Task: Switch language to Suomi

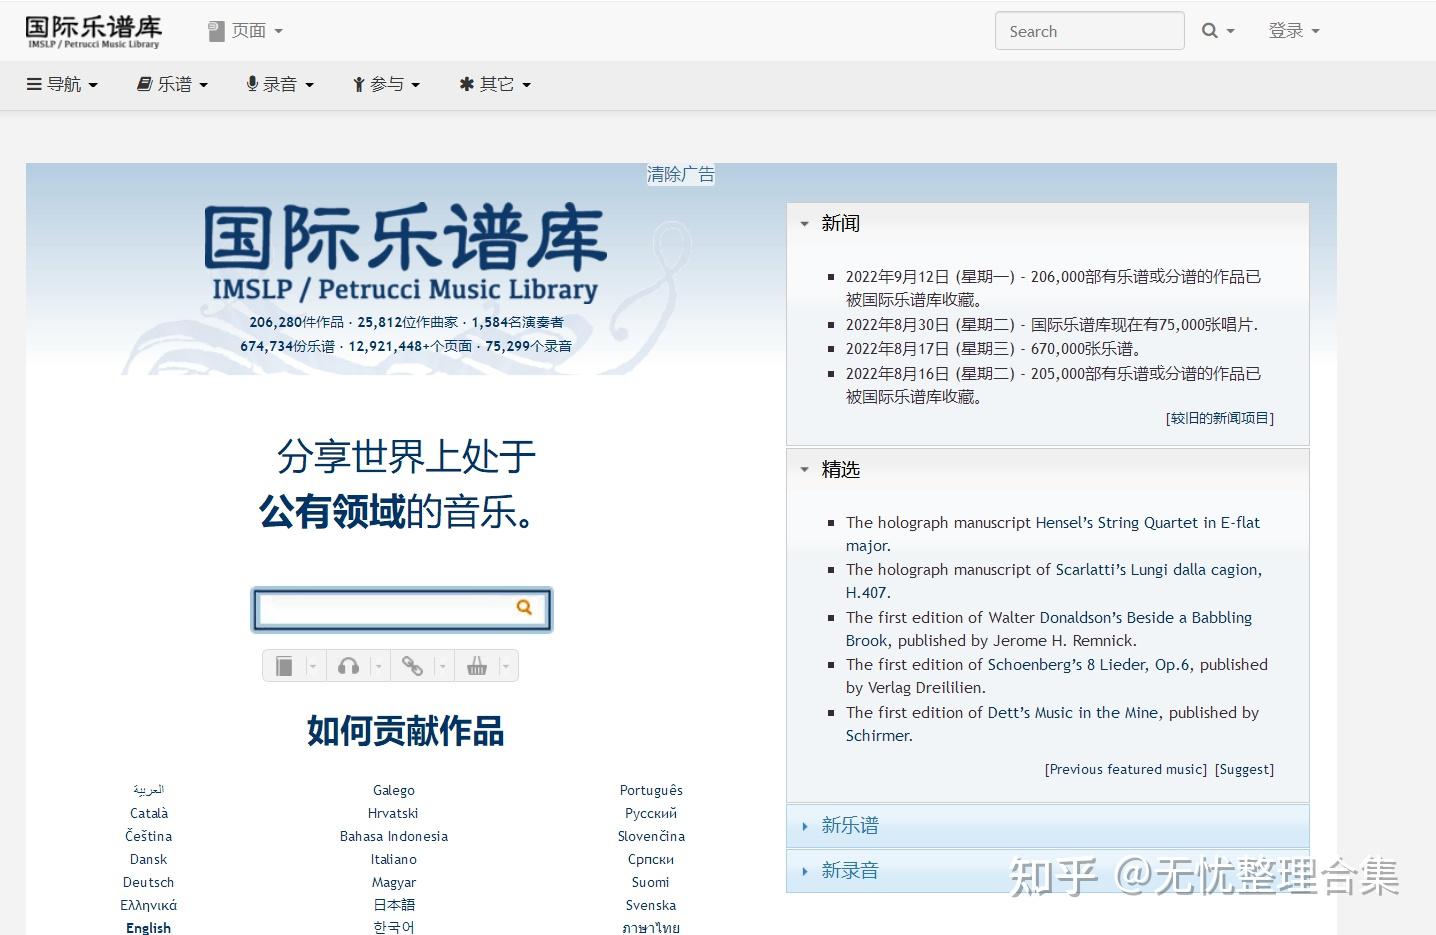Action: click(x=651, y=882)
